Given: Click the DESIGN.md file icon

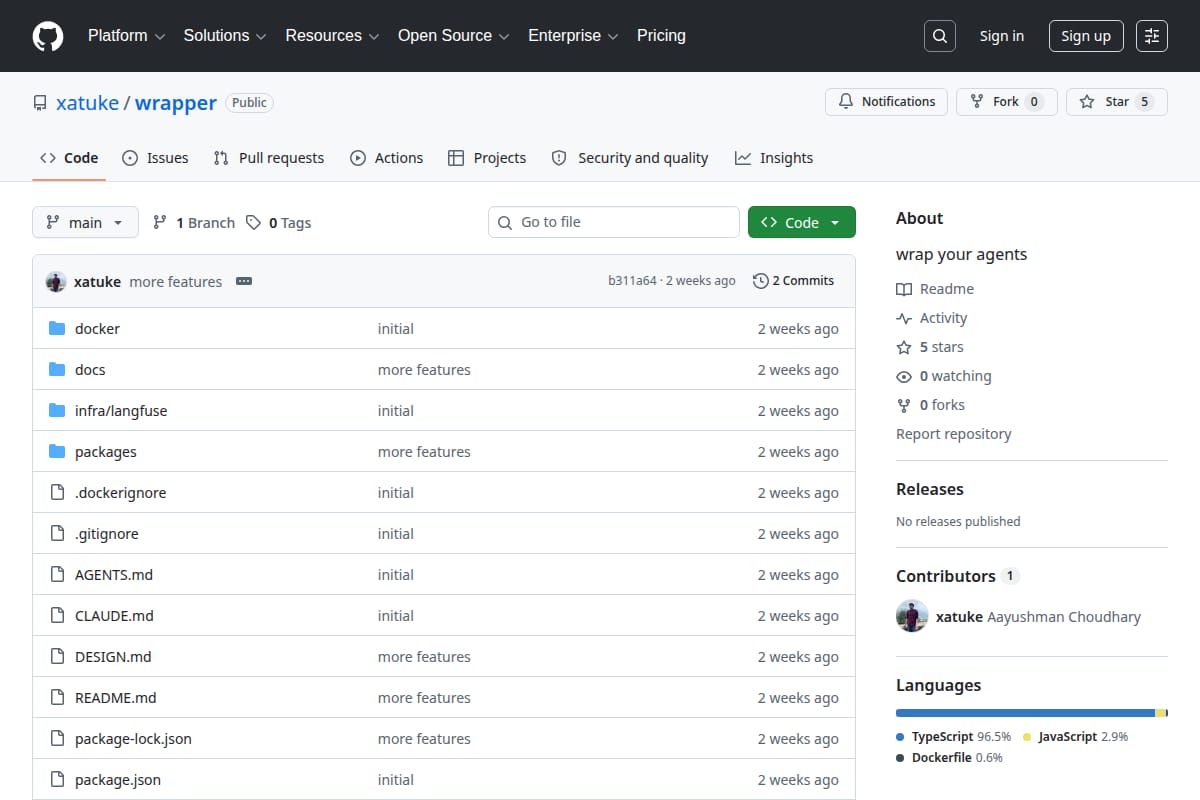Looking at the screenshot, I should 57,657.
